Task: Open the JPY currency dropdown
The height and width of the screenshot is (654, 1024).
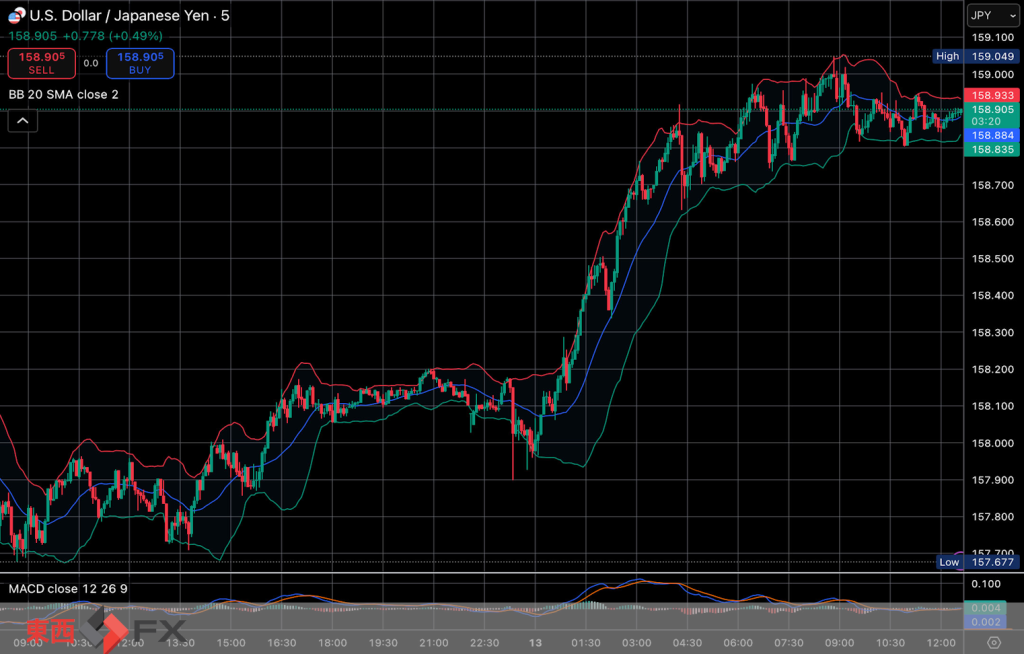Action: [990, 15]
